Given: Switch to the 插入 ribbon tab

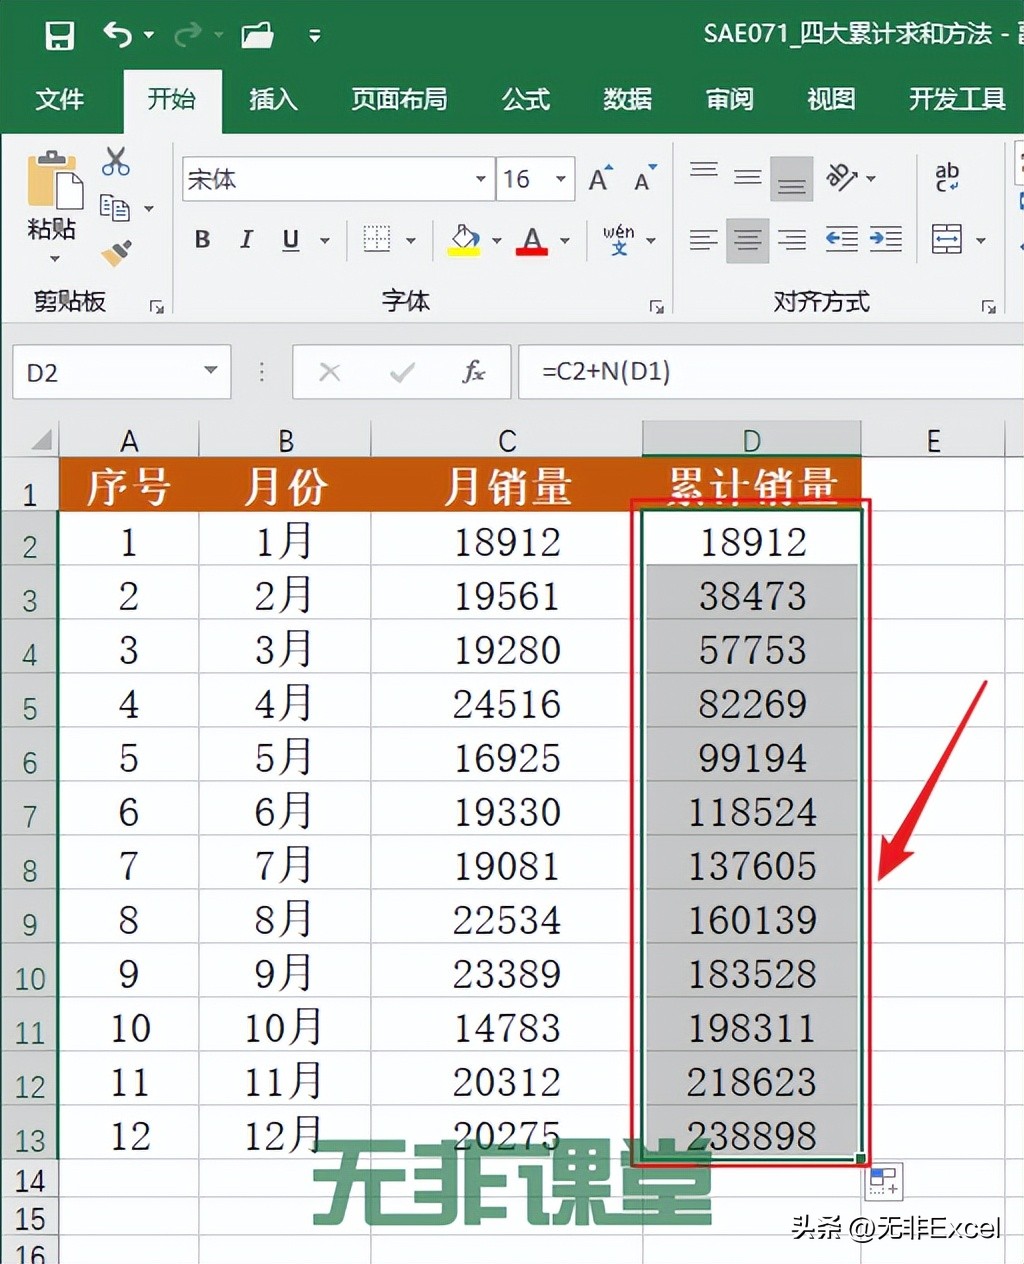Looking at the screenshot, I should (273, 100).
